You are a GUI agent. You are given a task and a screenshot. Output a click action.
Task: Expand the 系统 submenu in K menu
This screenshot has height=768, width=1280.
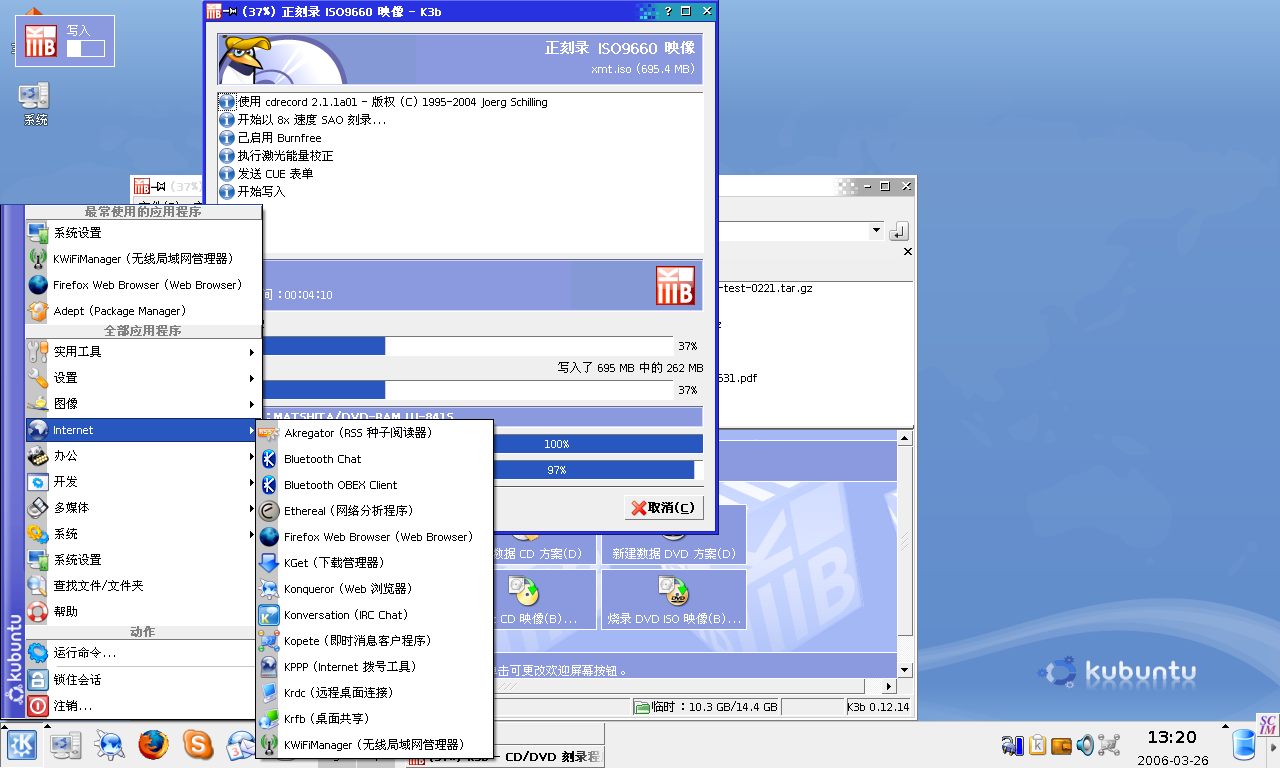(143, 534)
